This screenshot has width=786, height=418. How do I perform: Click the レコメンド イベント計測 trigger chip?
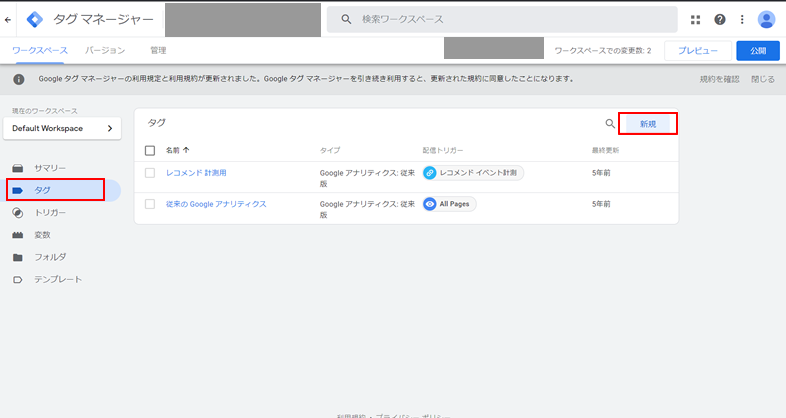tap(473, 173)
